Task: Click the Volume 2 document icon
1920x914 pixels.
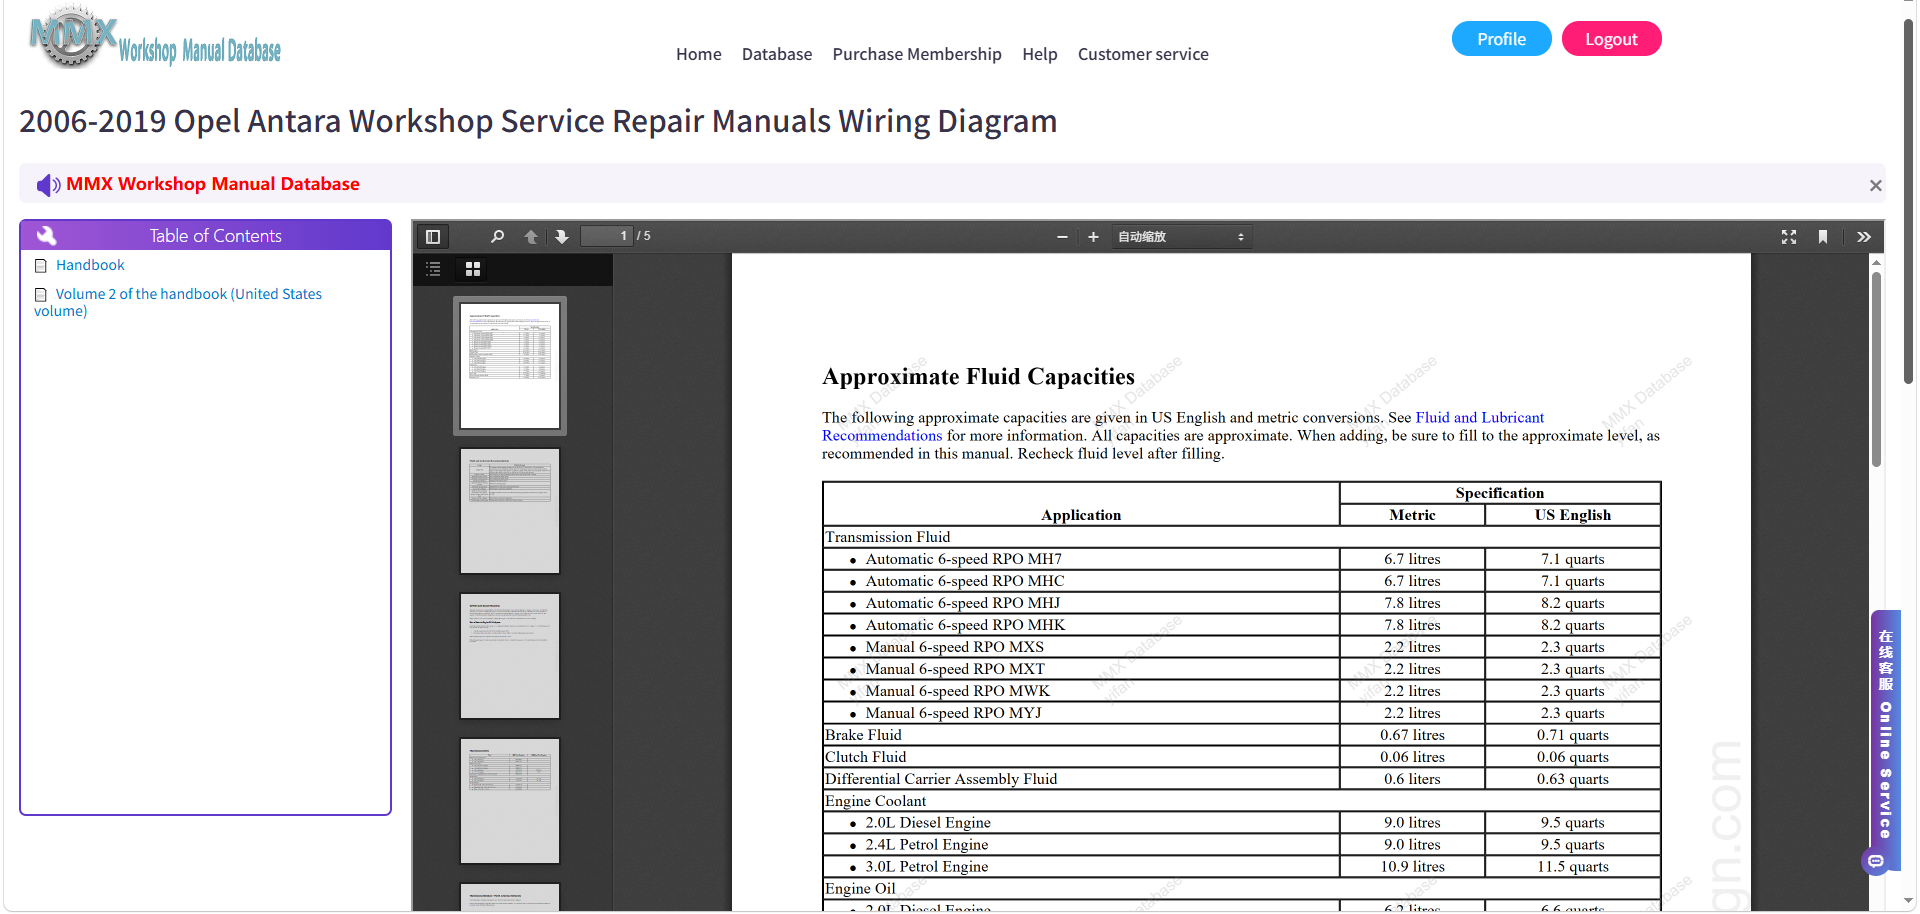Action: tap(41, 295)
